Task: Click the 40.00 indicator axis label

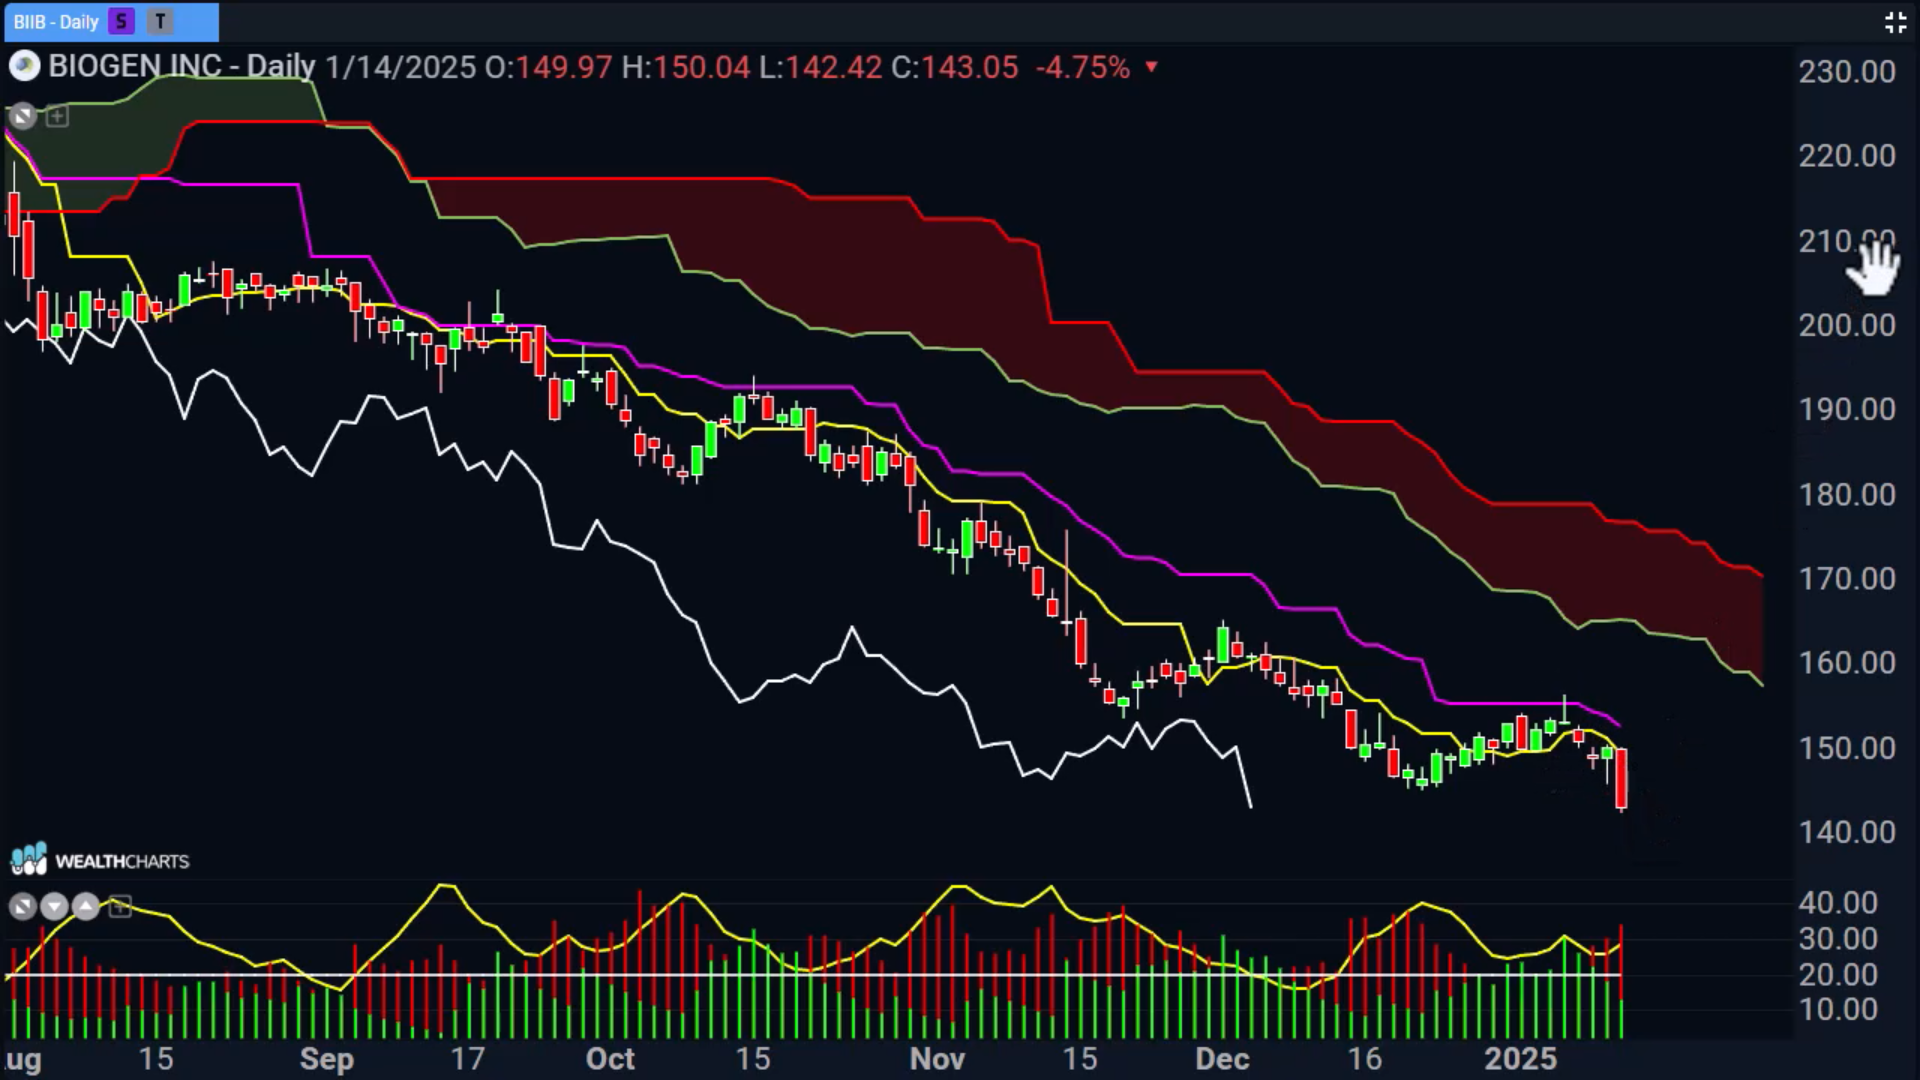Action: 1838,903
